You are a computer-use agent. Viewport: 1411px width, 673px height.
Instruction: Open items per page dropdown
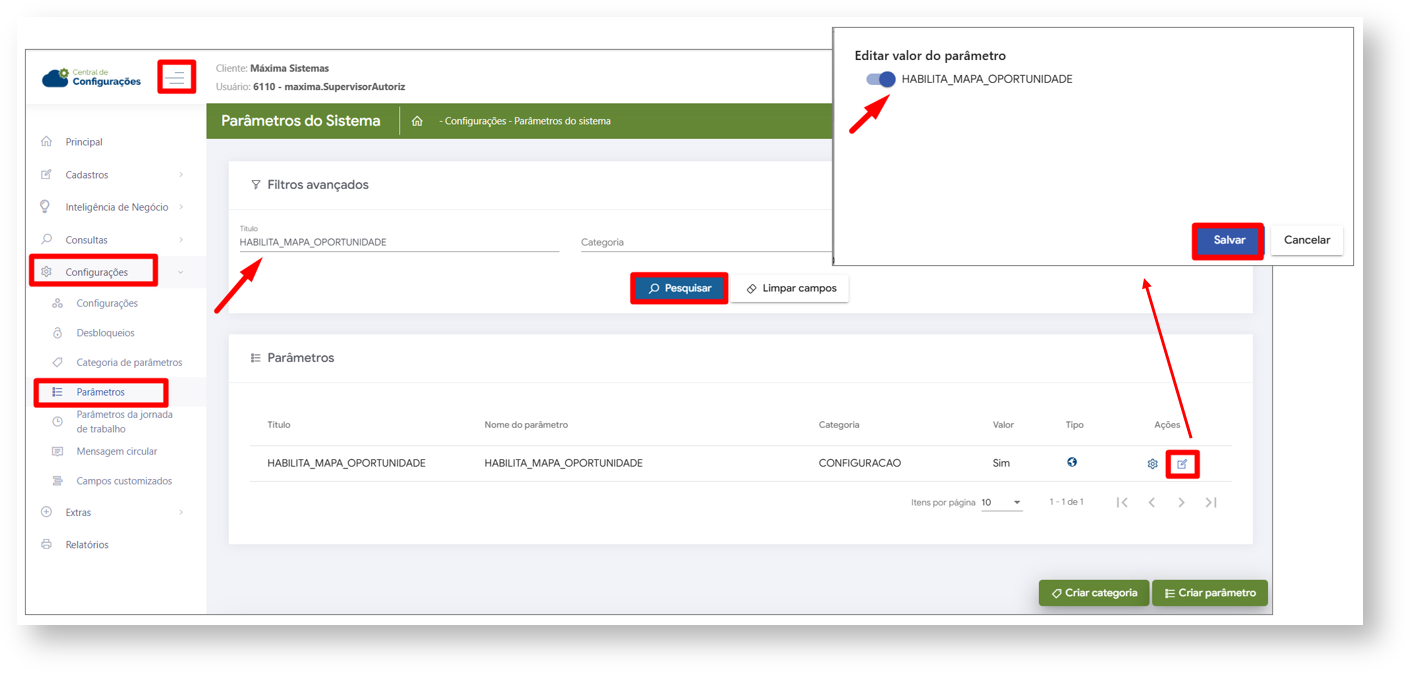(x=1001, y=502)
